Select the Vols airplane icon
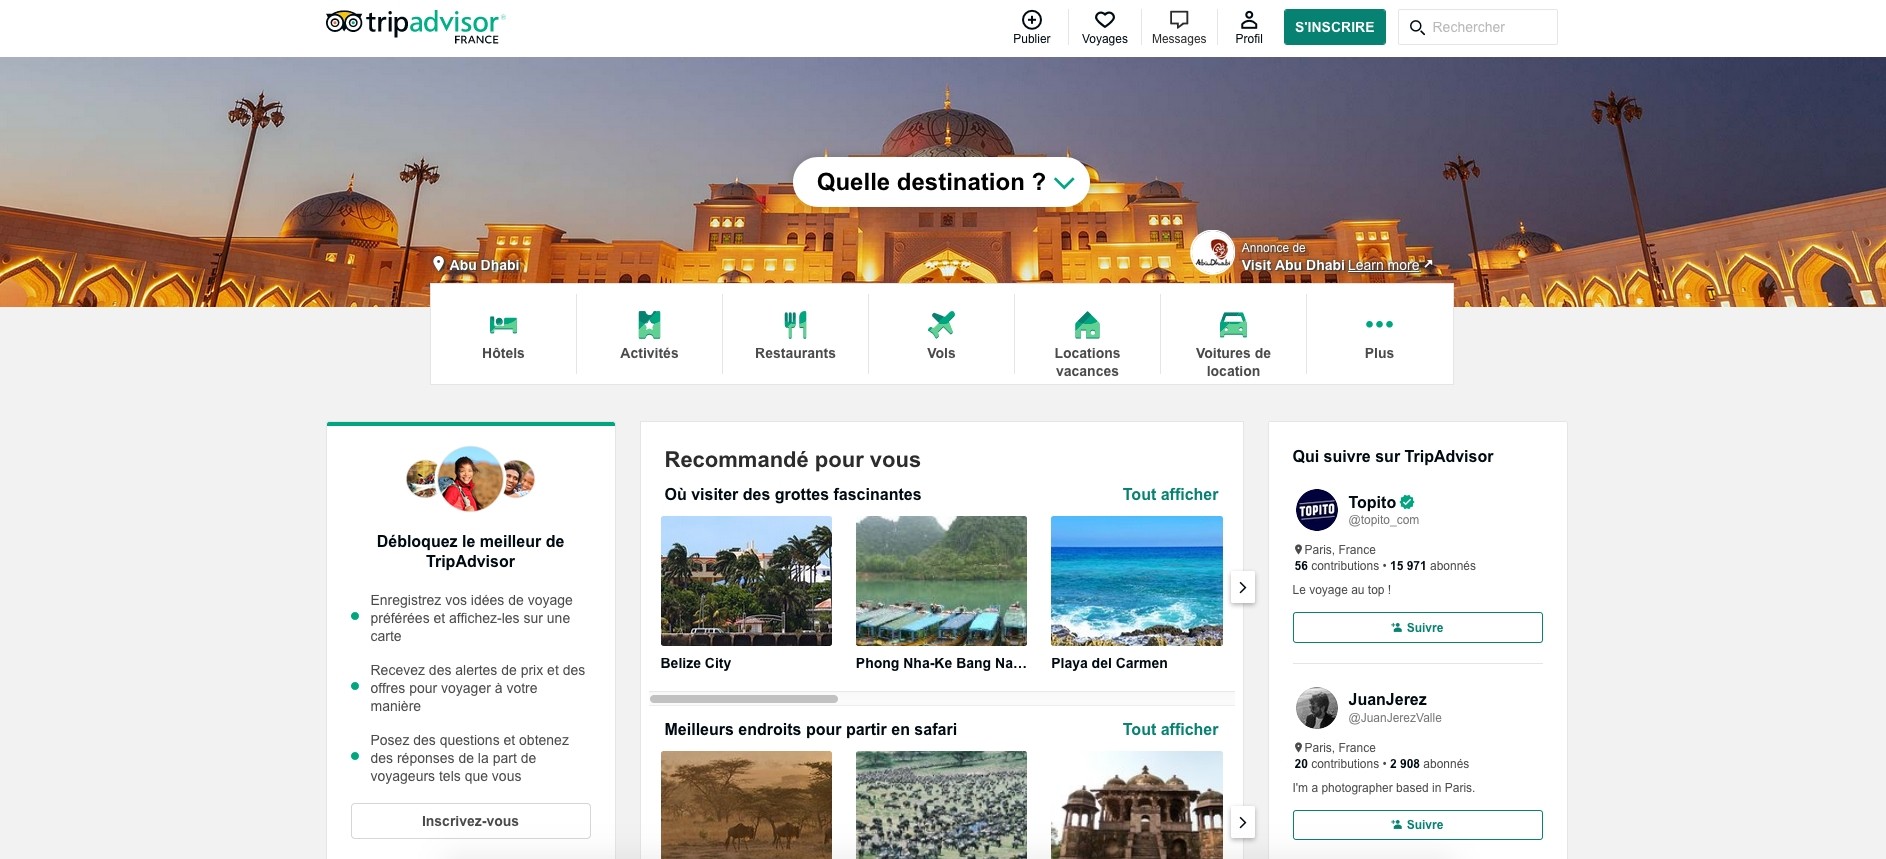This screenshot has height=859, width=1886. [941, 324]
